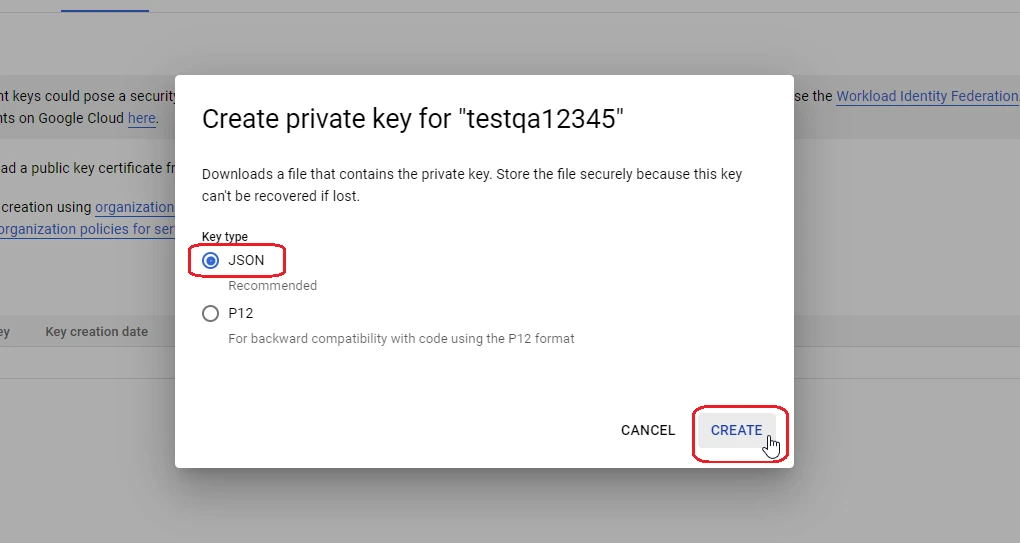The image size is (1020, 543).
Task: Click the "Recommended" hint under JSON
Action: coord(273,285)
